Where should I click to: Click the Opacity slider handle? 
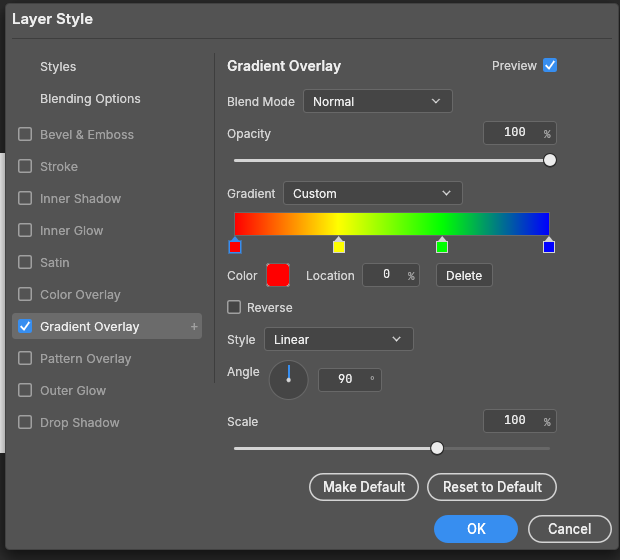[x=550, y=160]
